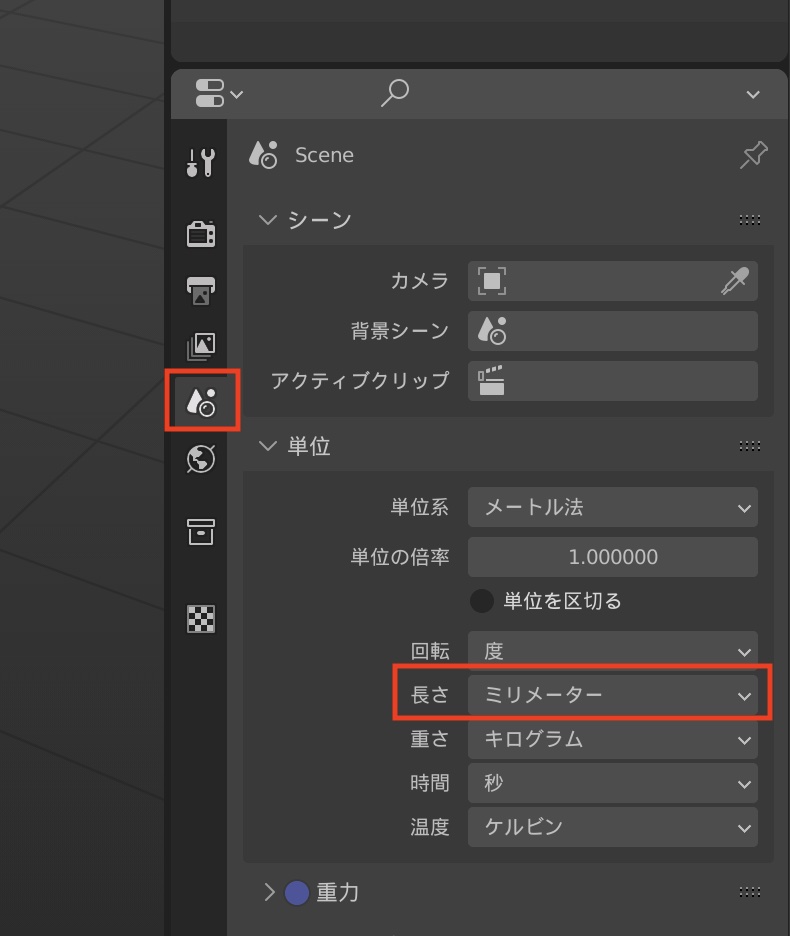Toggle the 単位を区切る option

click(483, 601)
